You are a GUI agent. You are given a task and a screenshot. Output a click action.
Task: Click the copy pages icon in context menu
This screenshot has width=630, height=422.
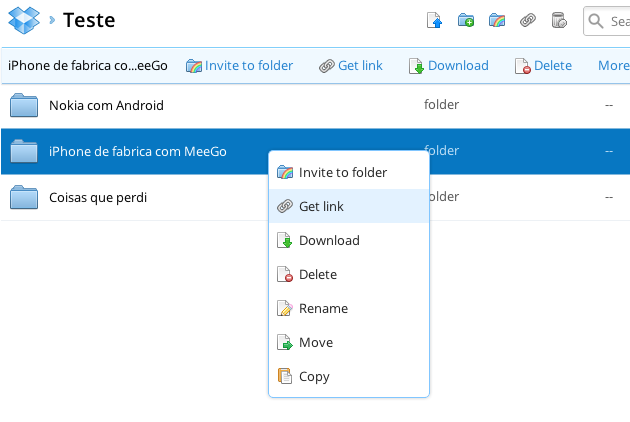285,376
